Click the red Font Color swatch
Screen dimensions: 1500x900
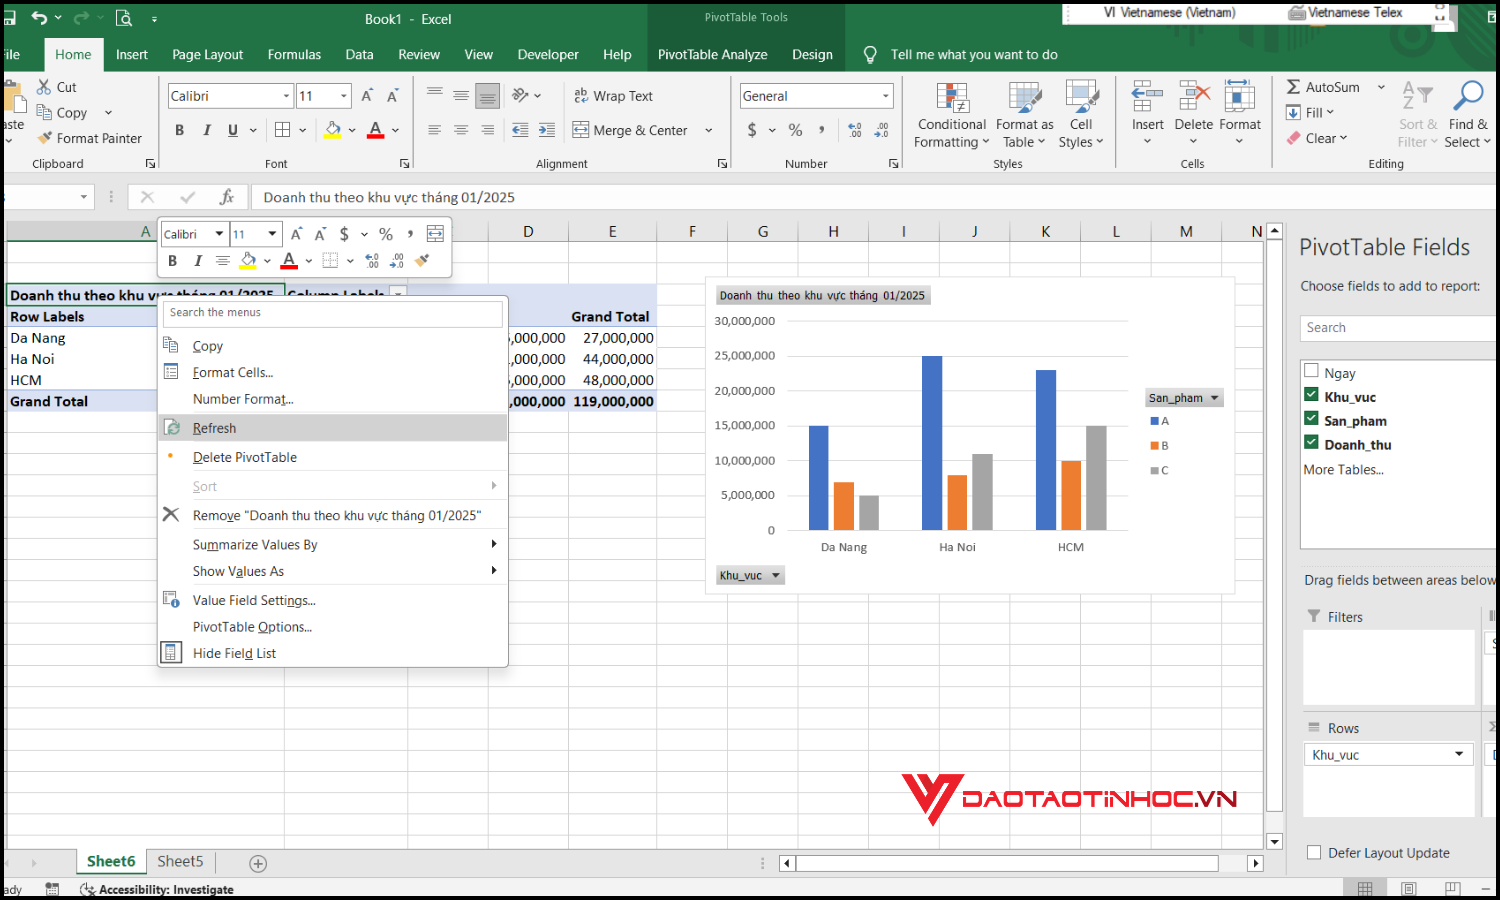point(374,130)
